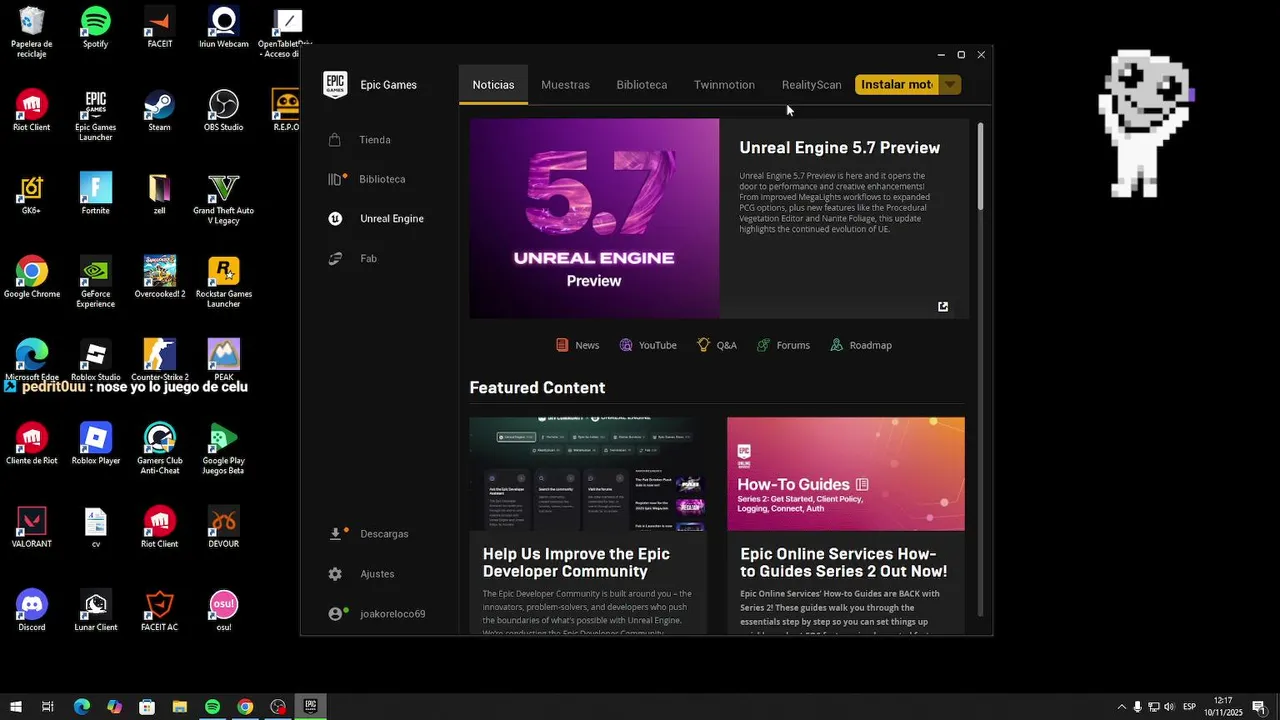Select the VALORANT desktop icon
Screen dimensions: 1280x720
31,527
